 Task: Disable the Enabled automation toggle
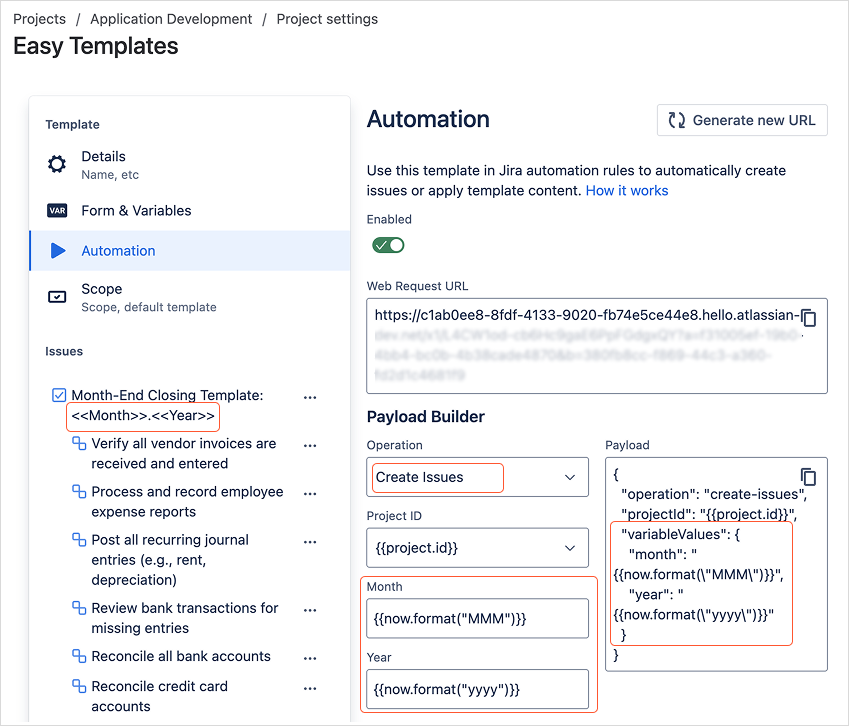pyautogui.click(x=388, y=245)
